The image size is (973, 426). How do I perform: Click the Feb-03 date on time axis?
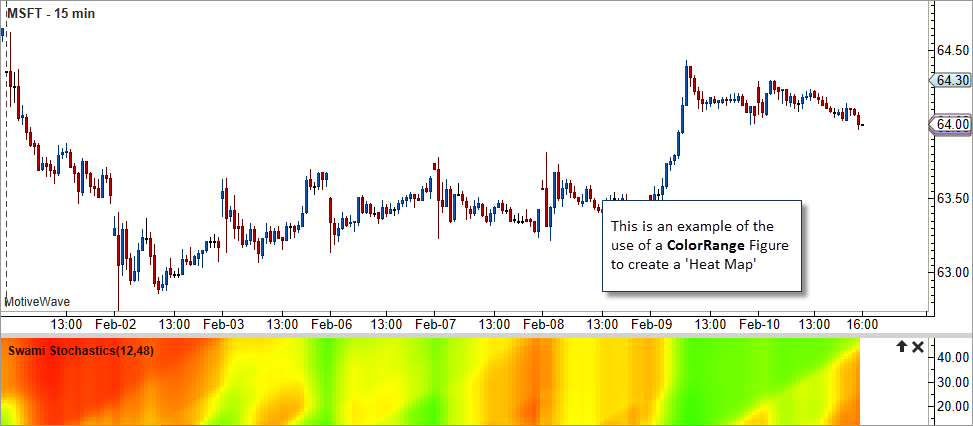pyautogui.click(x=223, y=324)
